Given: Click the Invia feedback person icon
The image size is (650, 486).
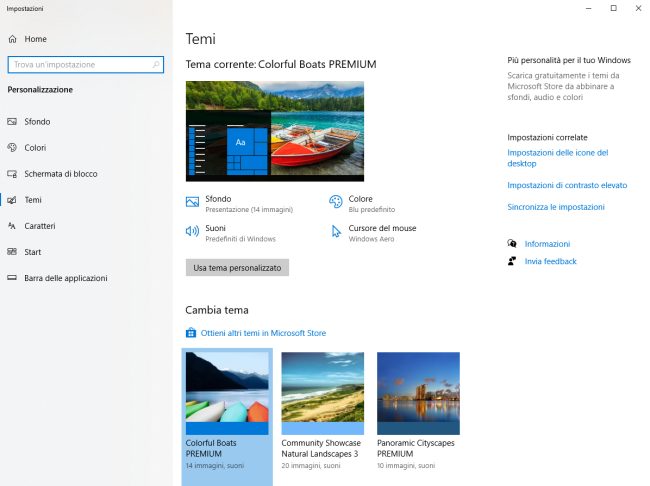Looking at the screenshot, I should 512,261.
